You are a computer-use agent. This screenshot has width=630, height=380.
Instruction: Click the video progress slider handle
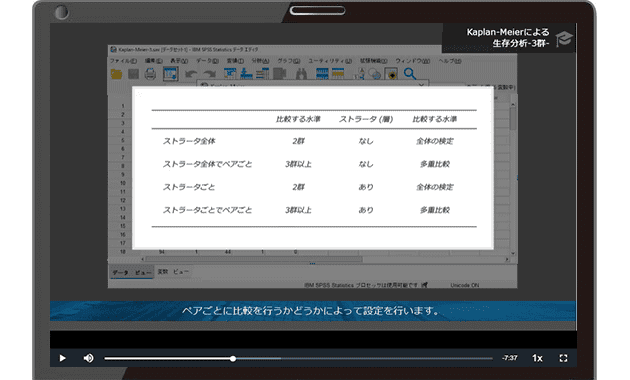(x=233, y=358)
